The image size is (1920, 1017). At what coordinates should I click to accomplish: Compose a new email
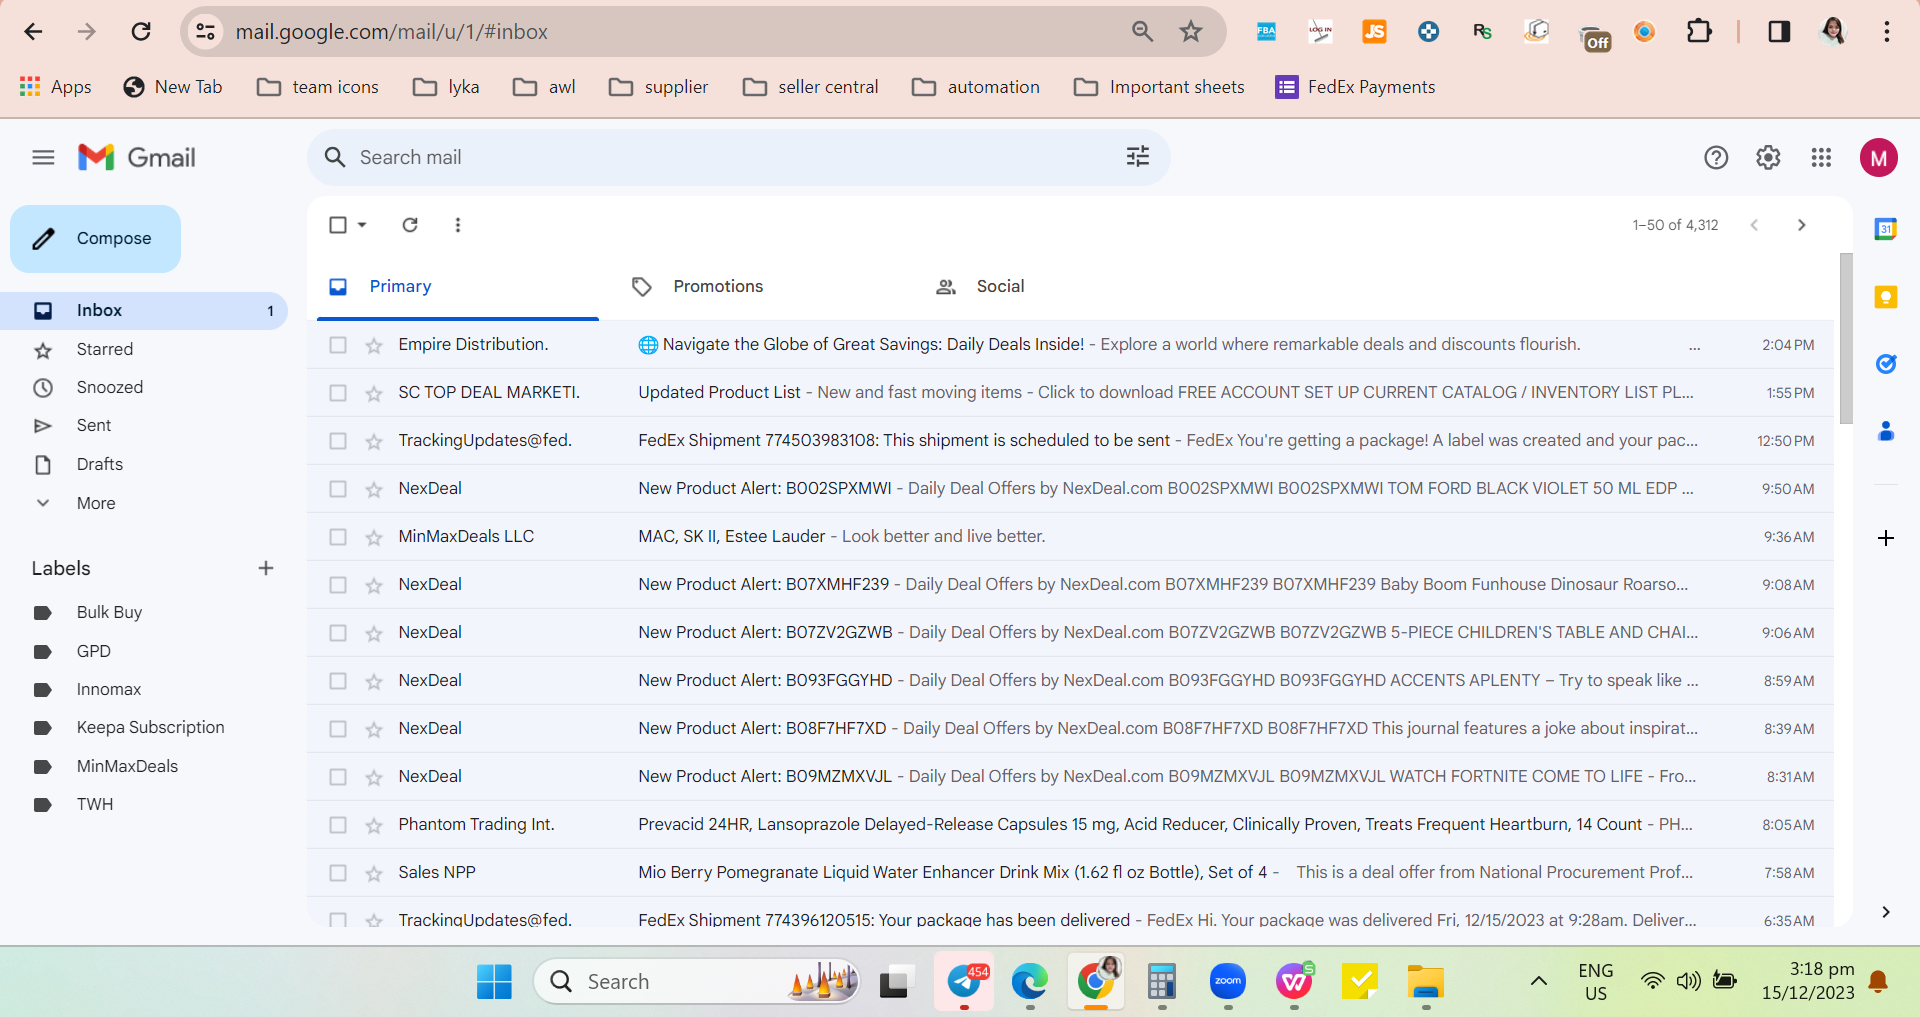[96, 239]
